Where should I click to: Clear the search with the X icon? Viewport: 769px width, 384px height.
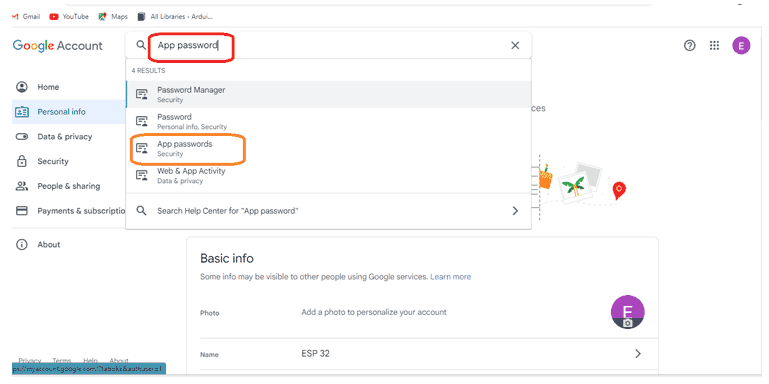tap(515, 46)
